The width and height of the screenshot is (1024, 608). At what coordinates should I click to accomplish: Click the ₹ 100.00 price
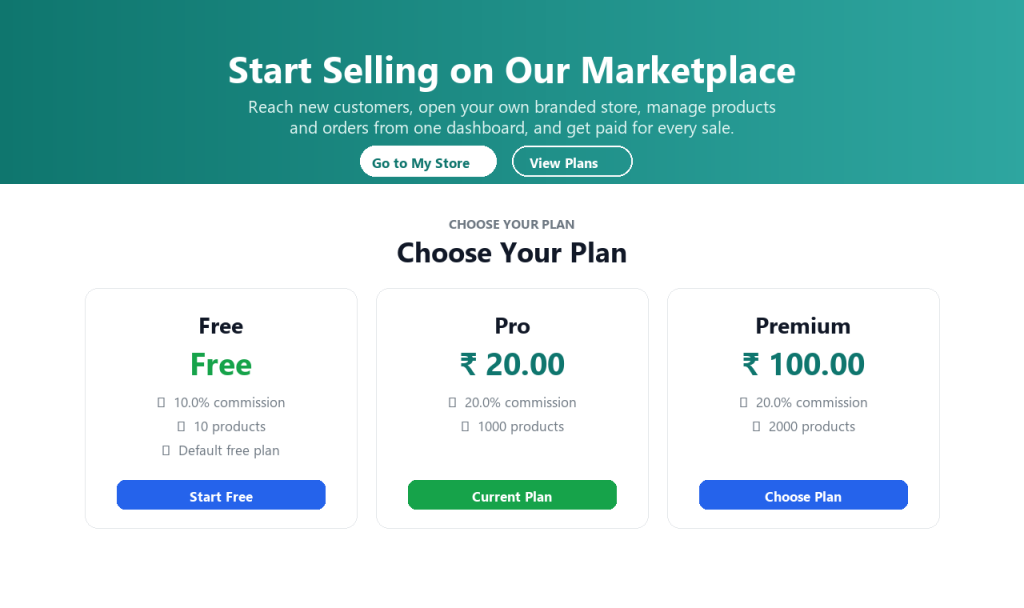[x=803, y=364]
